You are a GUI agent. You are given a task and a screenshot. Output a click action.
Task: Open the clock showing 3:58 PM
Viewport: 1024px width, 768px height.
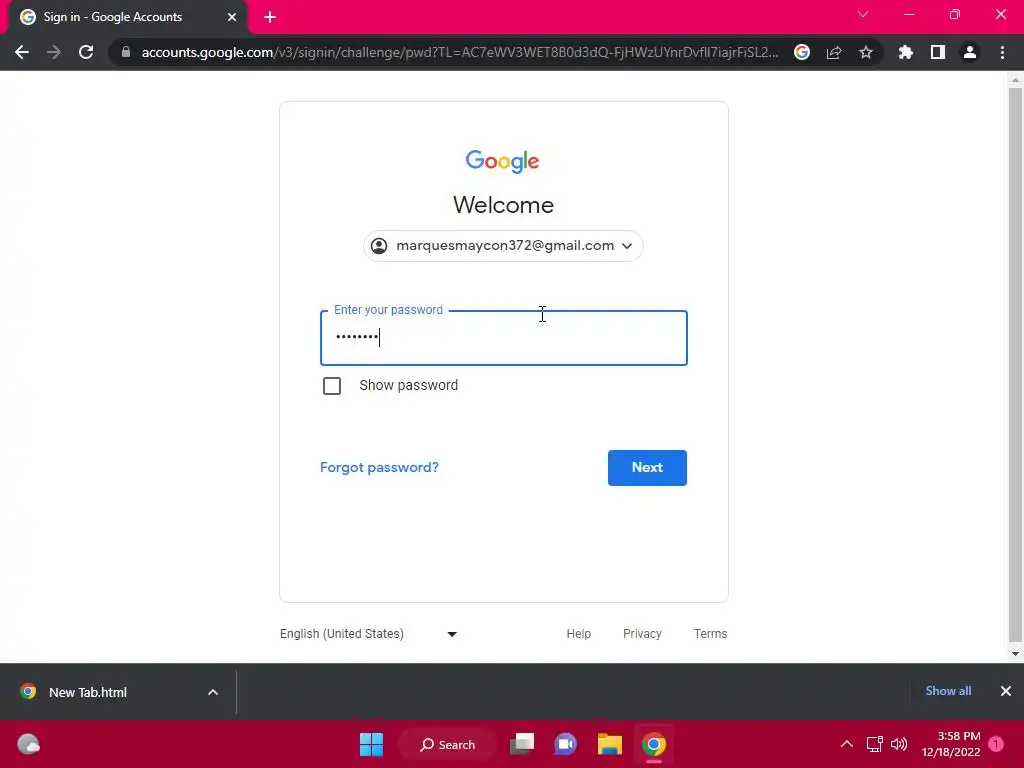(951, 744)
